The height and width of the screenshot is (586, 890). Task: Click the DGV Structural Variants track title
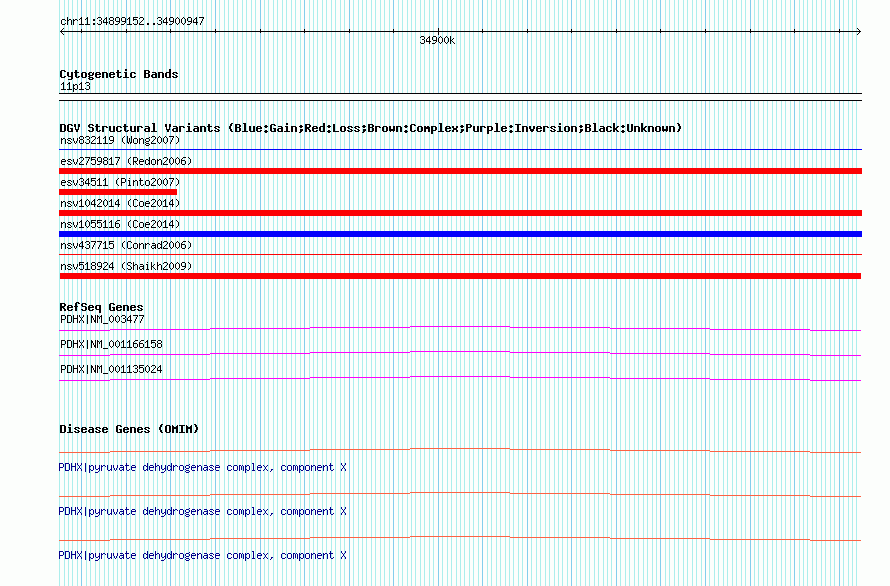click(x=371, y=128)
